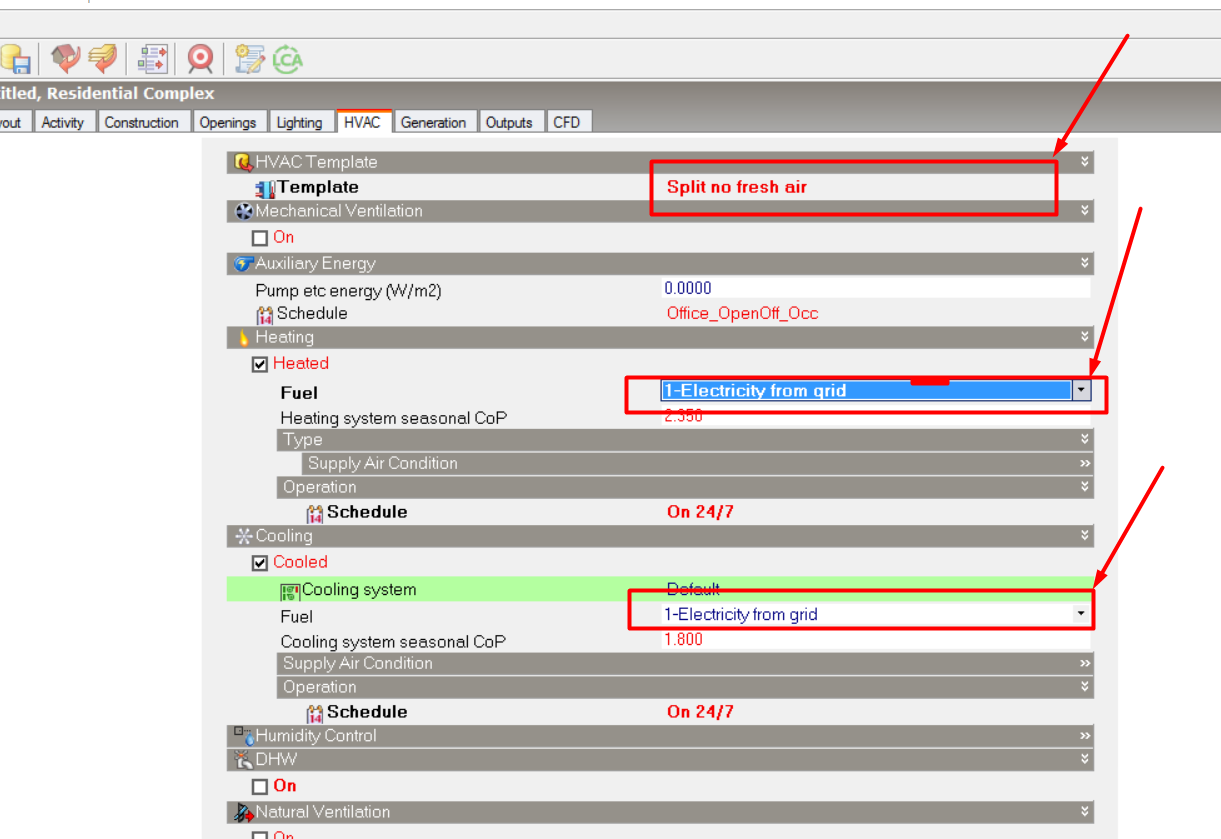Collapse the Heating section chevron
The width and height of the screenshot is (1221, 839).
(1084, 337)
